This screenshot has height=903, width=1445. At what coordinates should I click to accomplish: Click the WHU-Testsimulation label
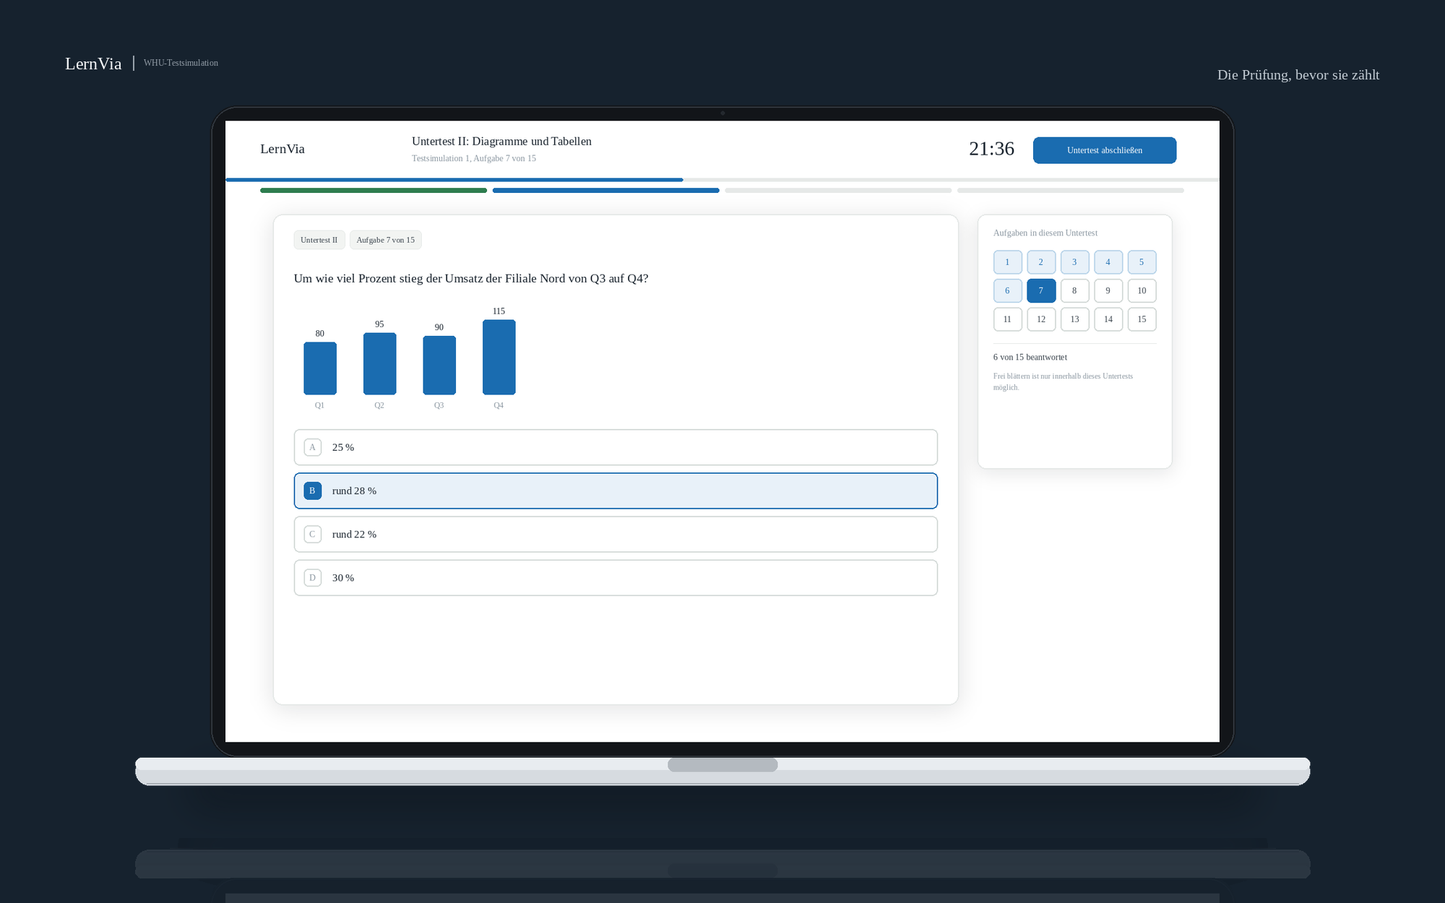click(x=181, y=63)
